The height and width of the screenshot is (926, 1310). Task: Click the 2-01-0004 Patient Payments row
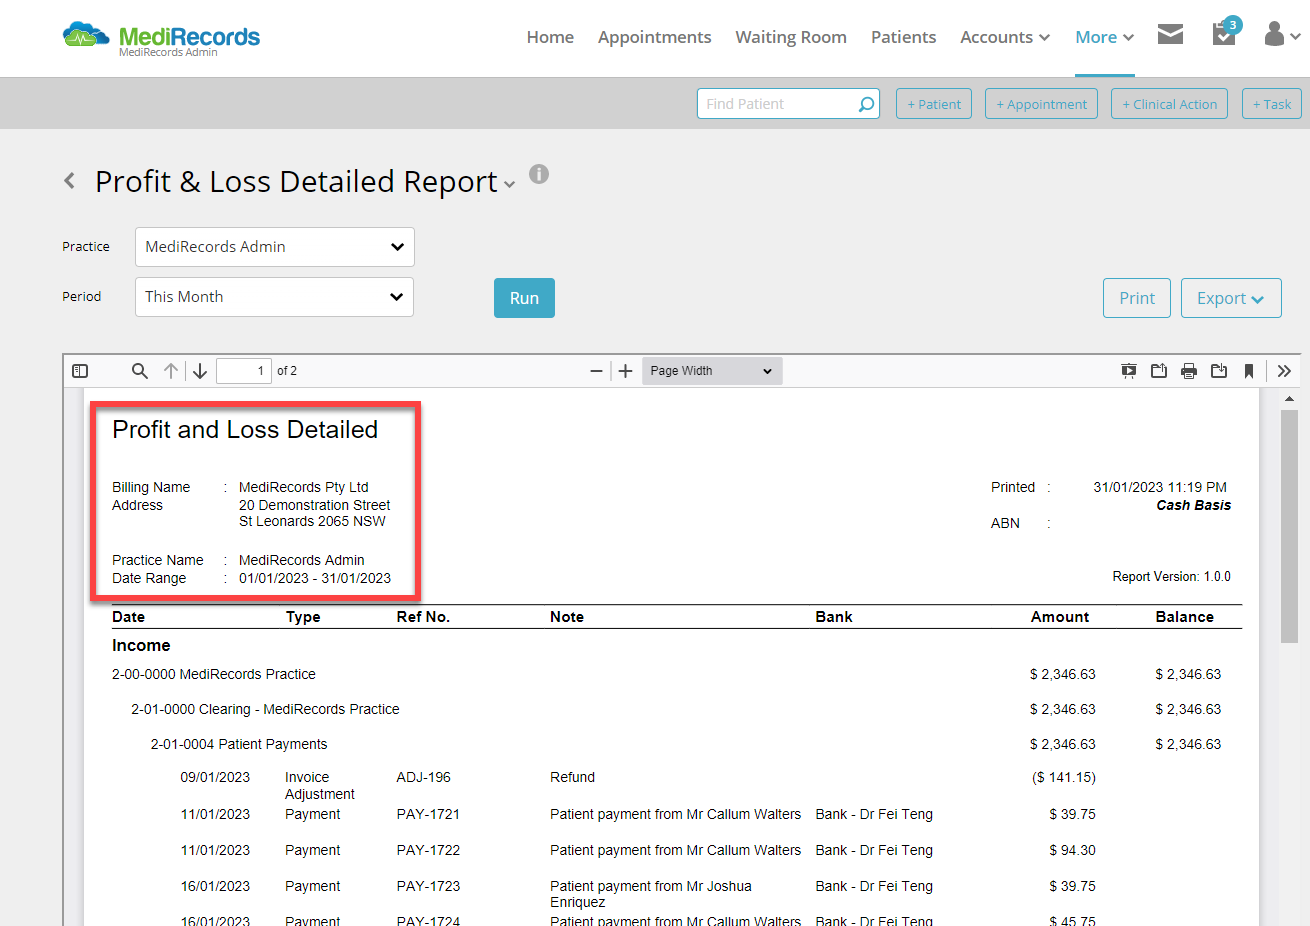tap(239, 744)
